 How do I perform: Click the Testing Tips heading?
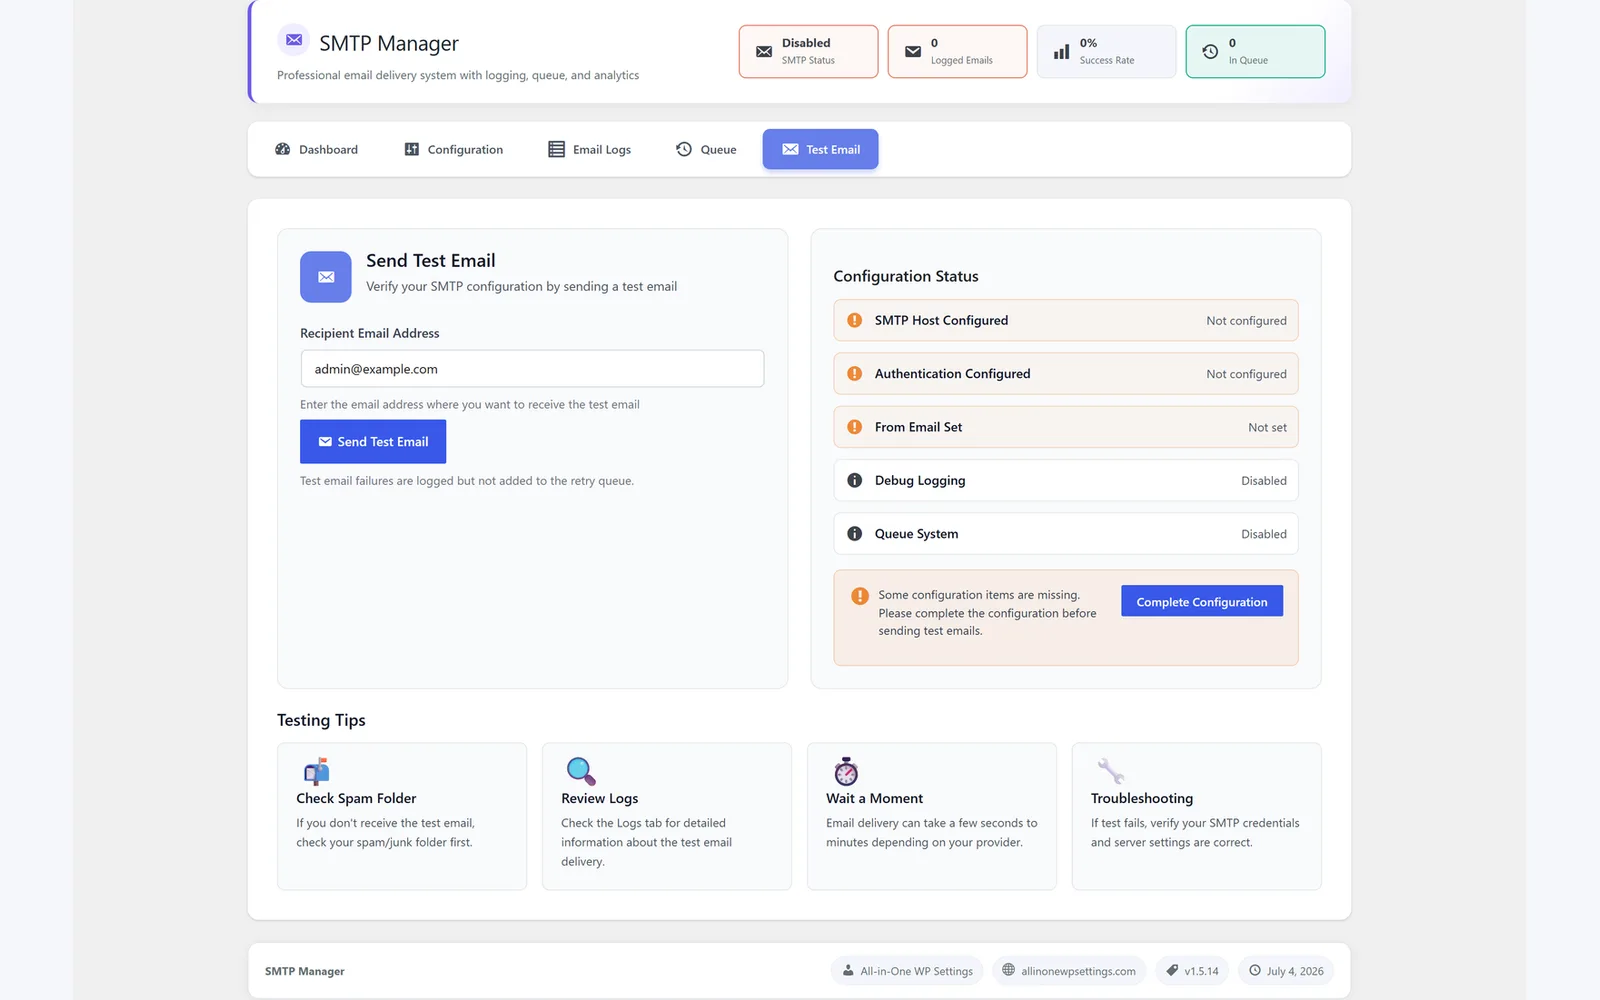321,720
